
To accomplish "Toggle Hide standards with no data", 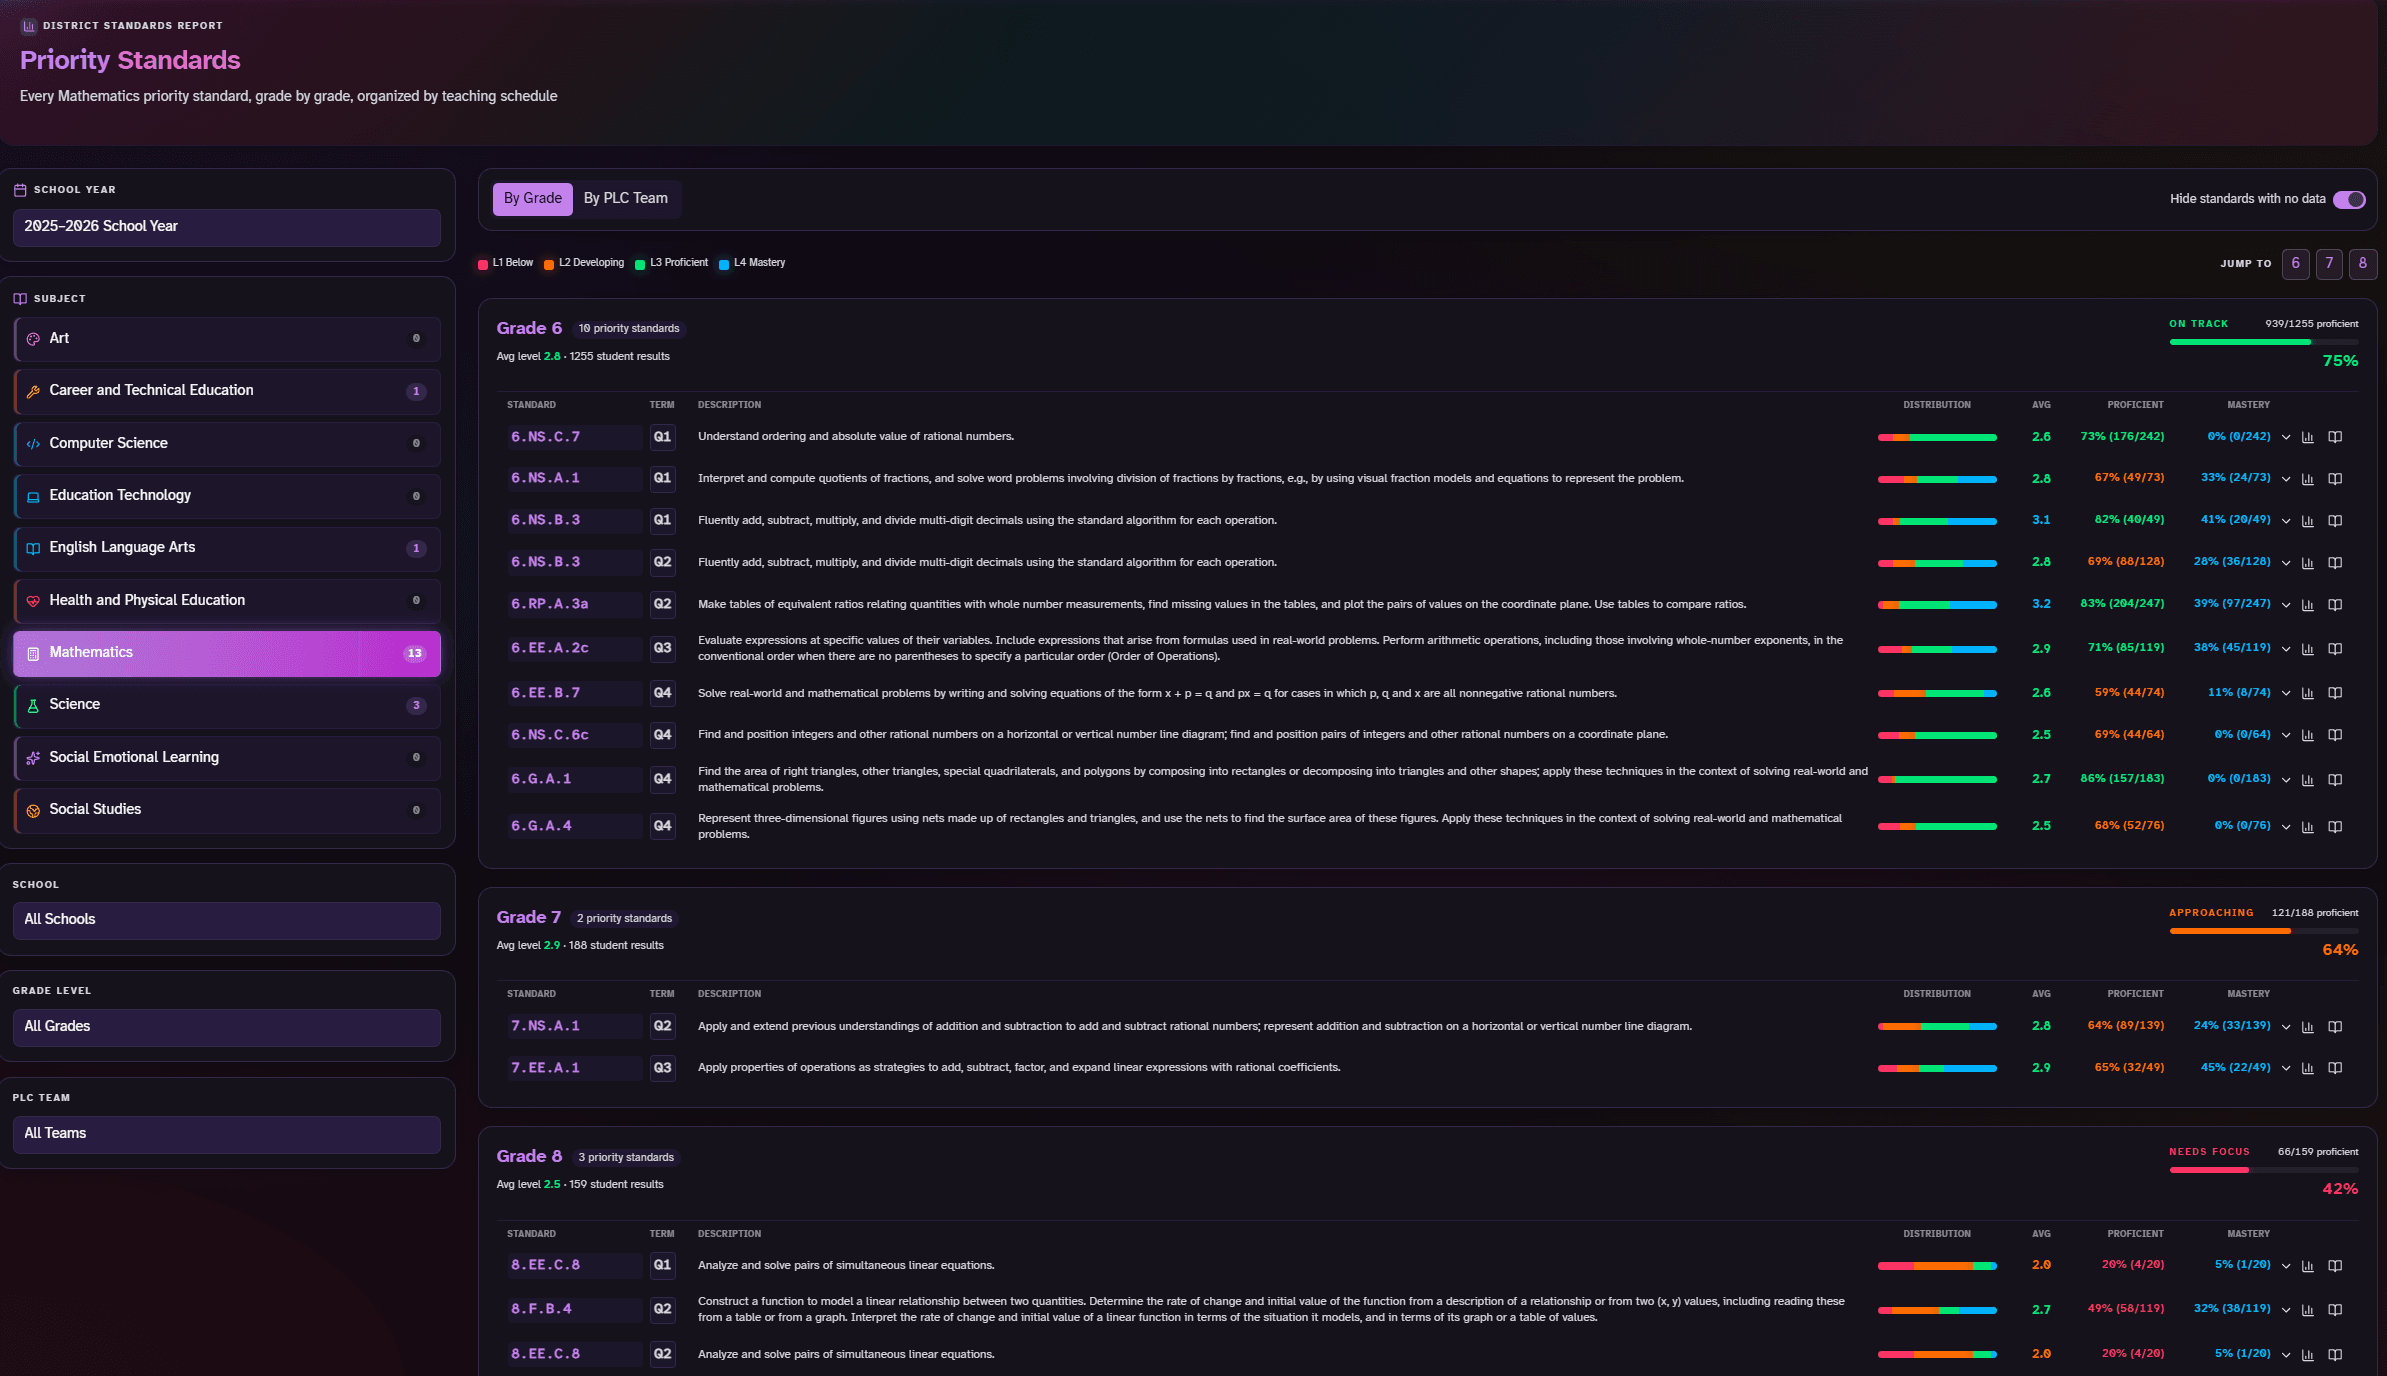I will 2349,199.
